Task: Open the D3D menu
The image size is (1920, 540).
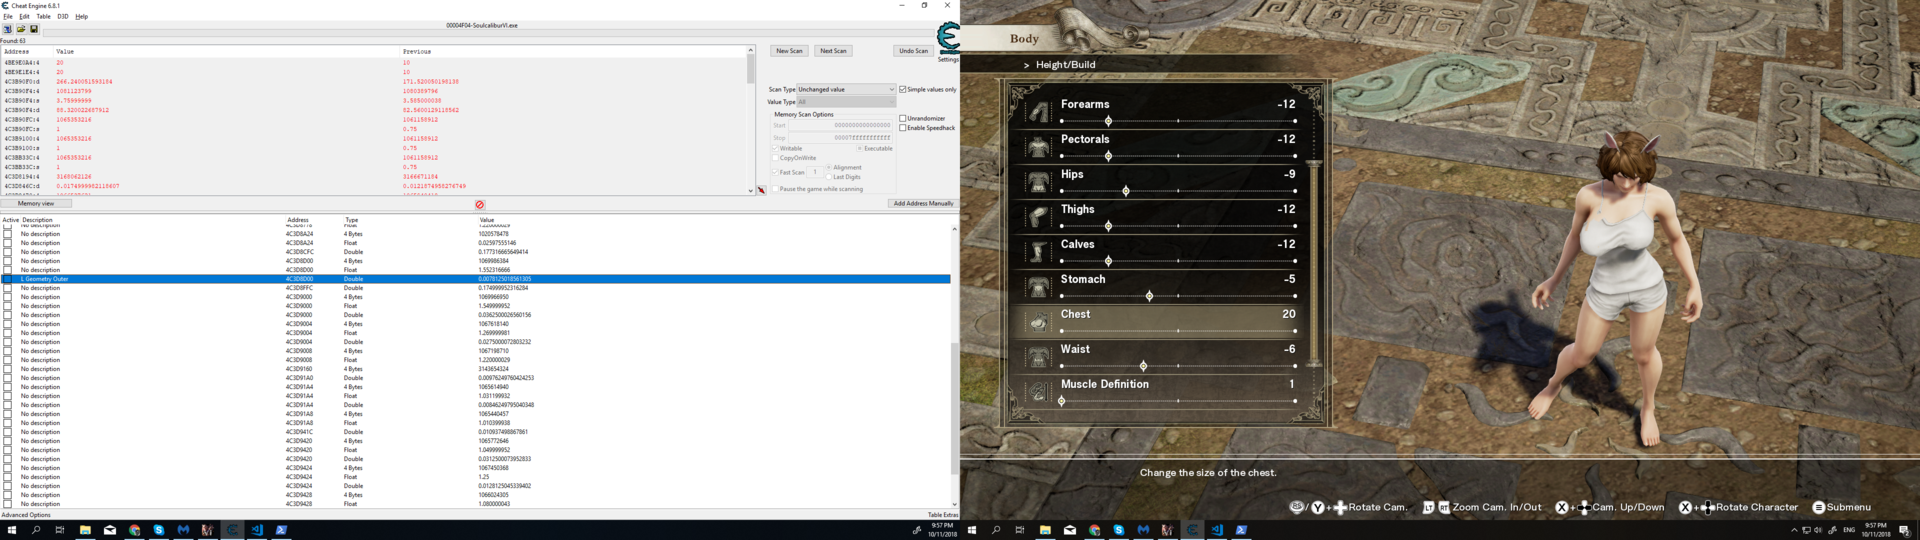Action: [x=62, y=17]
